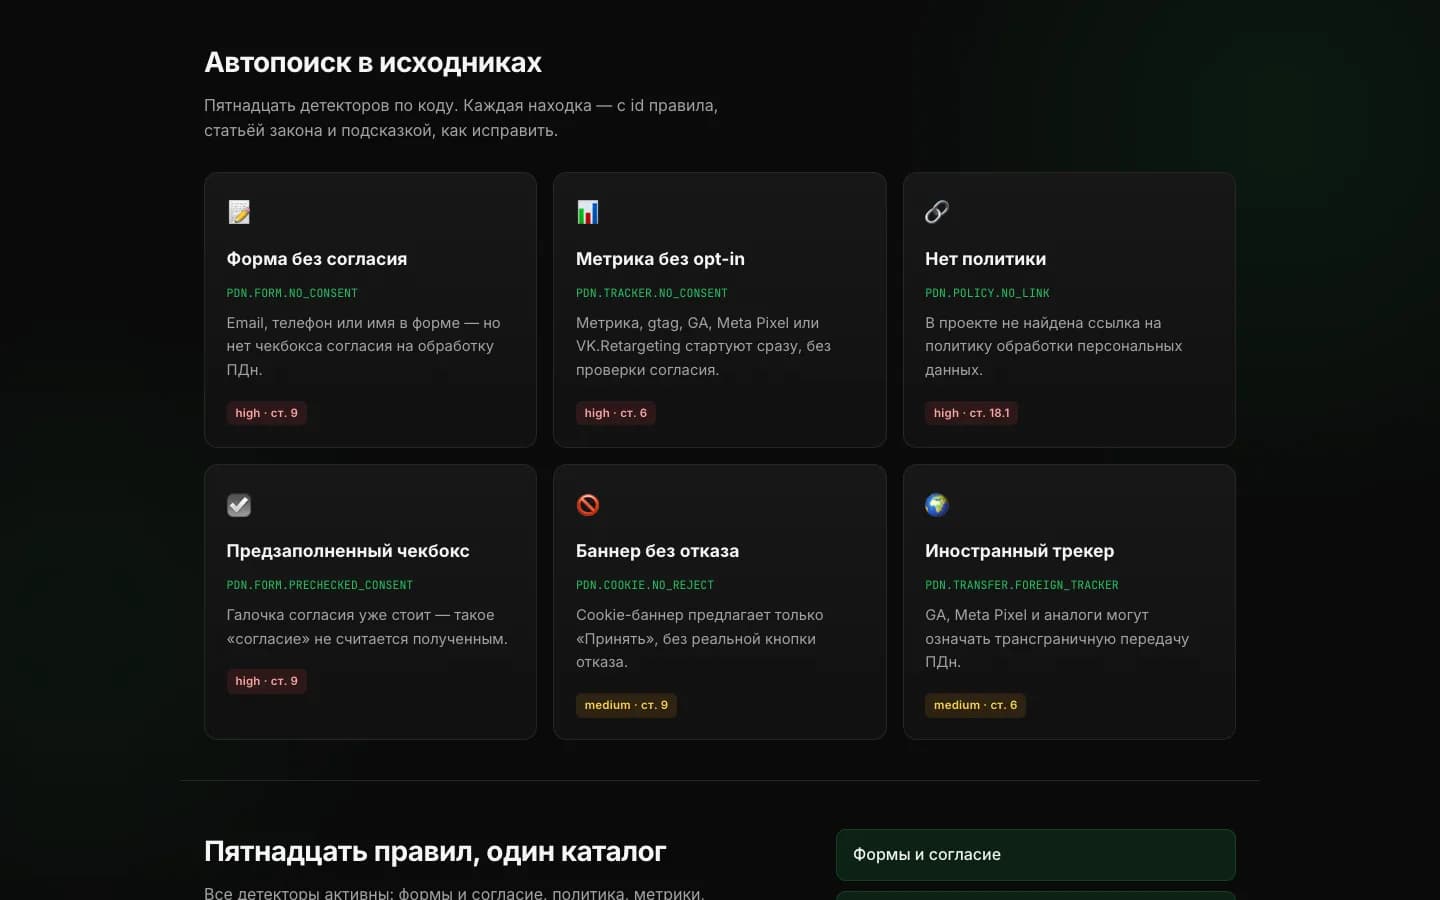This screenshot has width=1440, height=900.
Task: Click rule id PDN.FORM.NO_CONSENT
Action: point(292,293)
